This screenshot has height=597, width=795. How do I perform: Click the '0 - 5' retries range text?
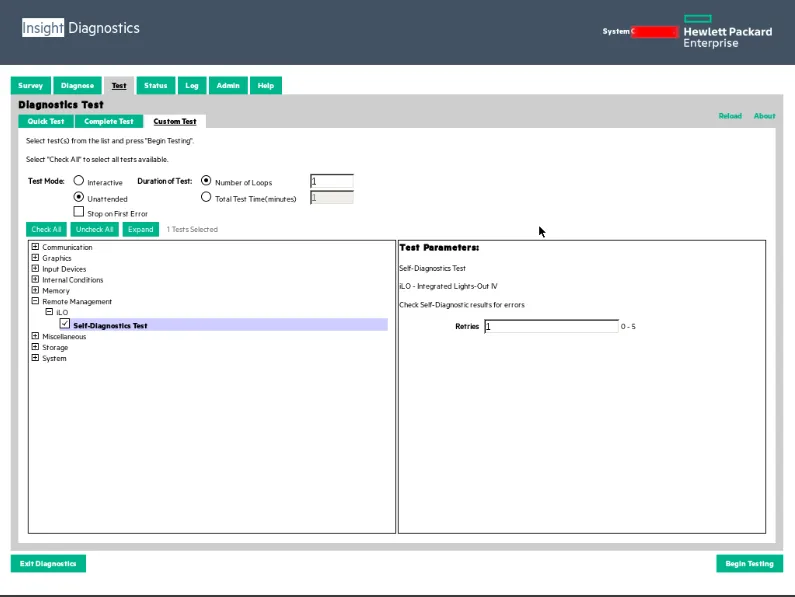[x=628, y=327]
